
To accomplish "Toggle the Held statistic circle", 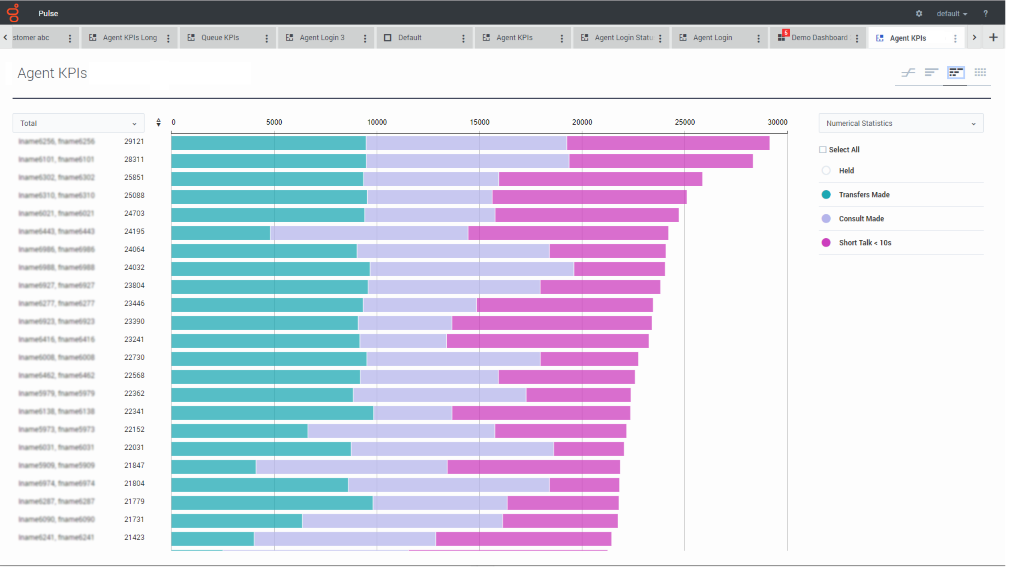I will 826,171.
